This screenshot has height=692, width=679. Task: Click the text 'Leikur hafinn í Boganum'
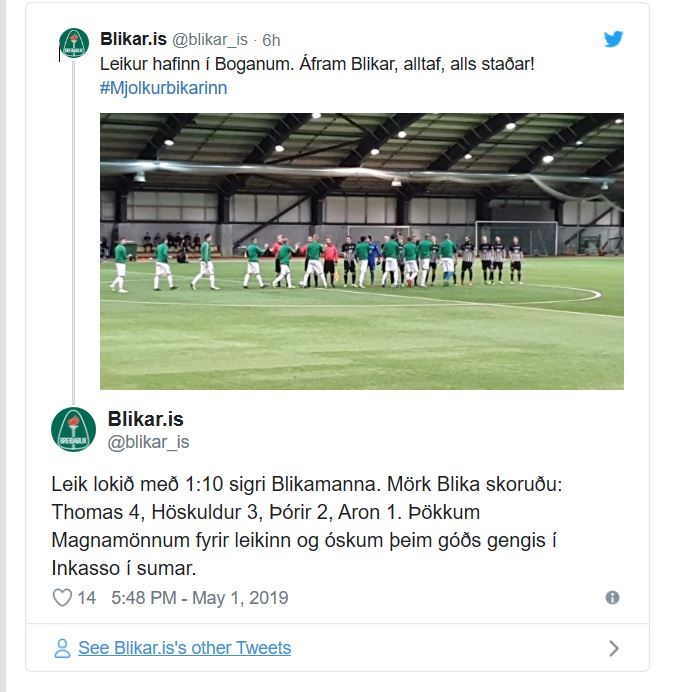[197, 64]
